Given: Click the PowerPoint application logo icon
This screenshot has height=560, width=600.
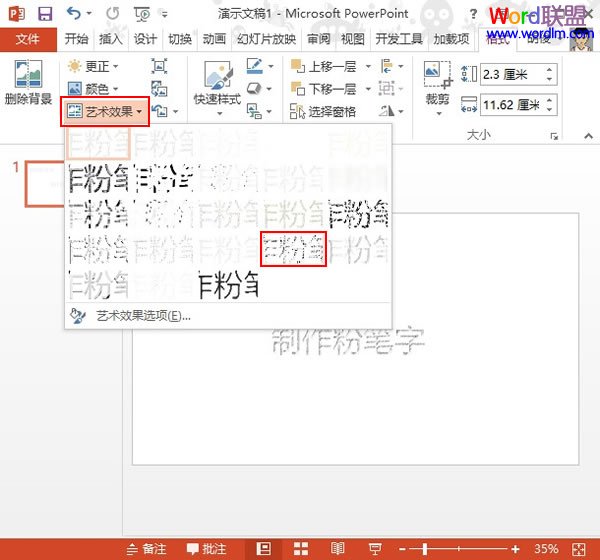Looking at the screenshot, I should 17,14.
